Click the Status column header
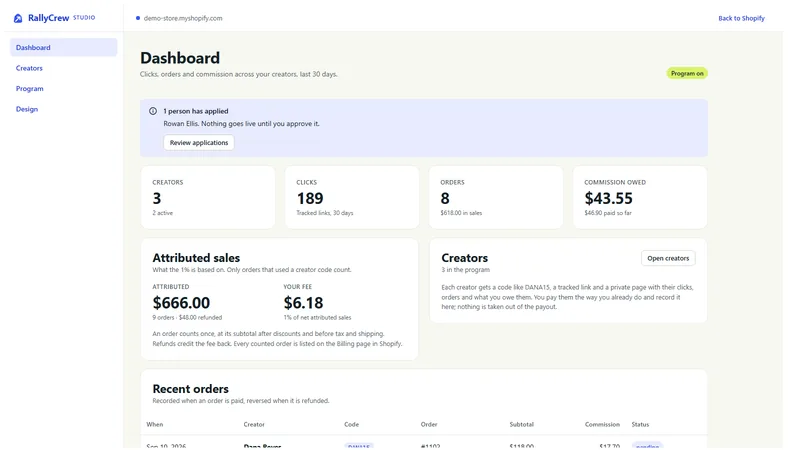The width and height of the screenshot is (800, 450). pyautogui.click(x=640, y=424)
